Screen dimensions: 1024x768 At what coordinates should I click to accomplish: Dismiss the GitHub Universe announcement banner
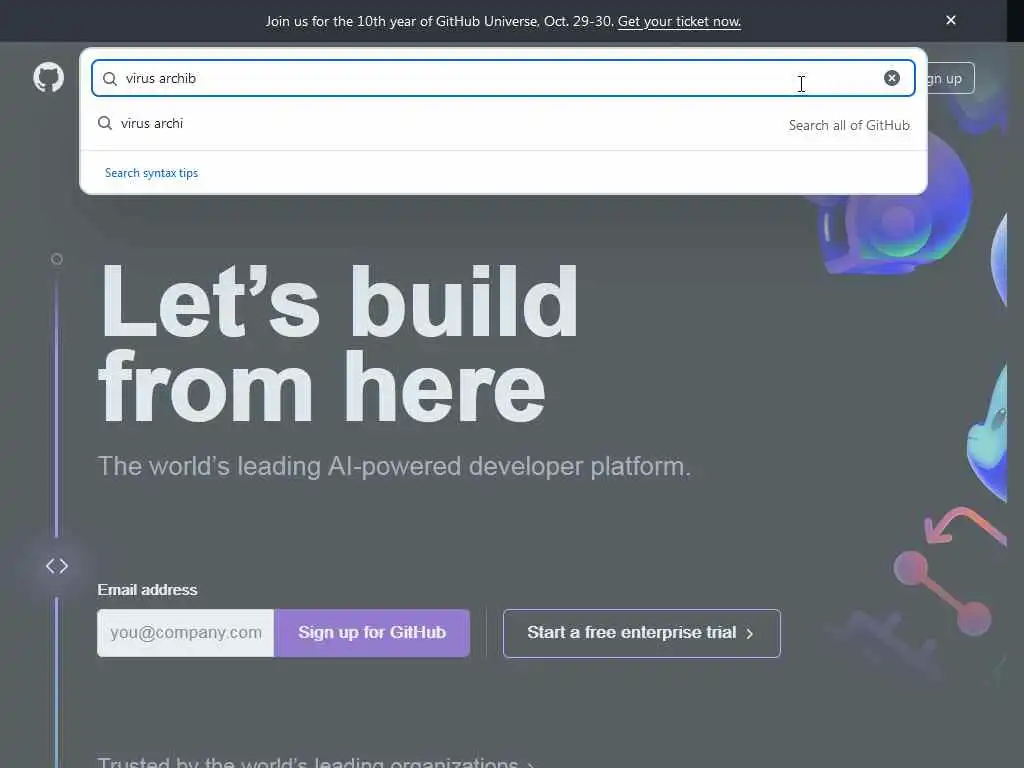point(951,20)
